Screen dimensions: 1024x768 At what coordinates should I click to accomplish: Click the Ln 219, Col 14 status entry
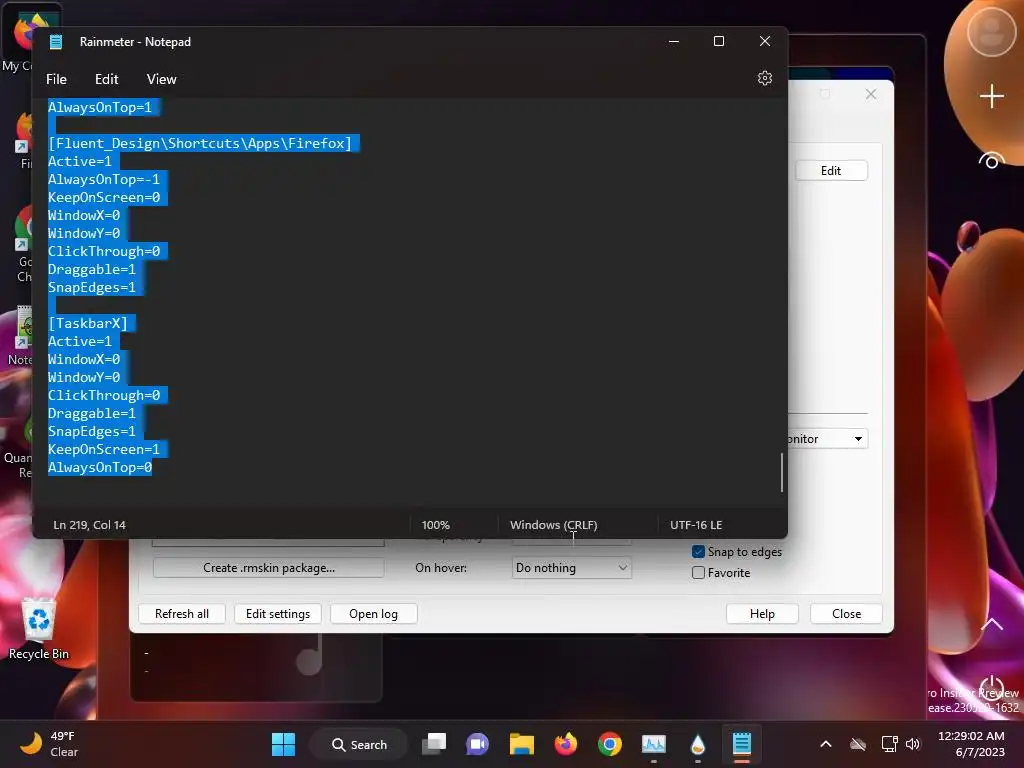(x=89, y=525)
